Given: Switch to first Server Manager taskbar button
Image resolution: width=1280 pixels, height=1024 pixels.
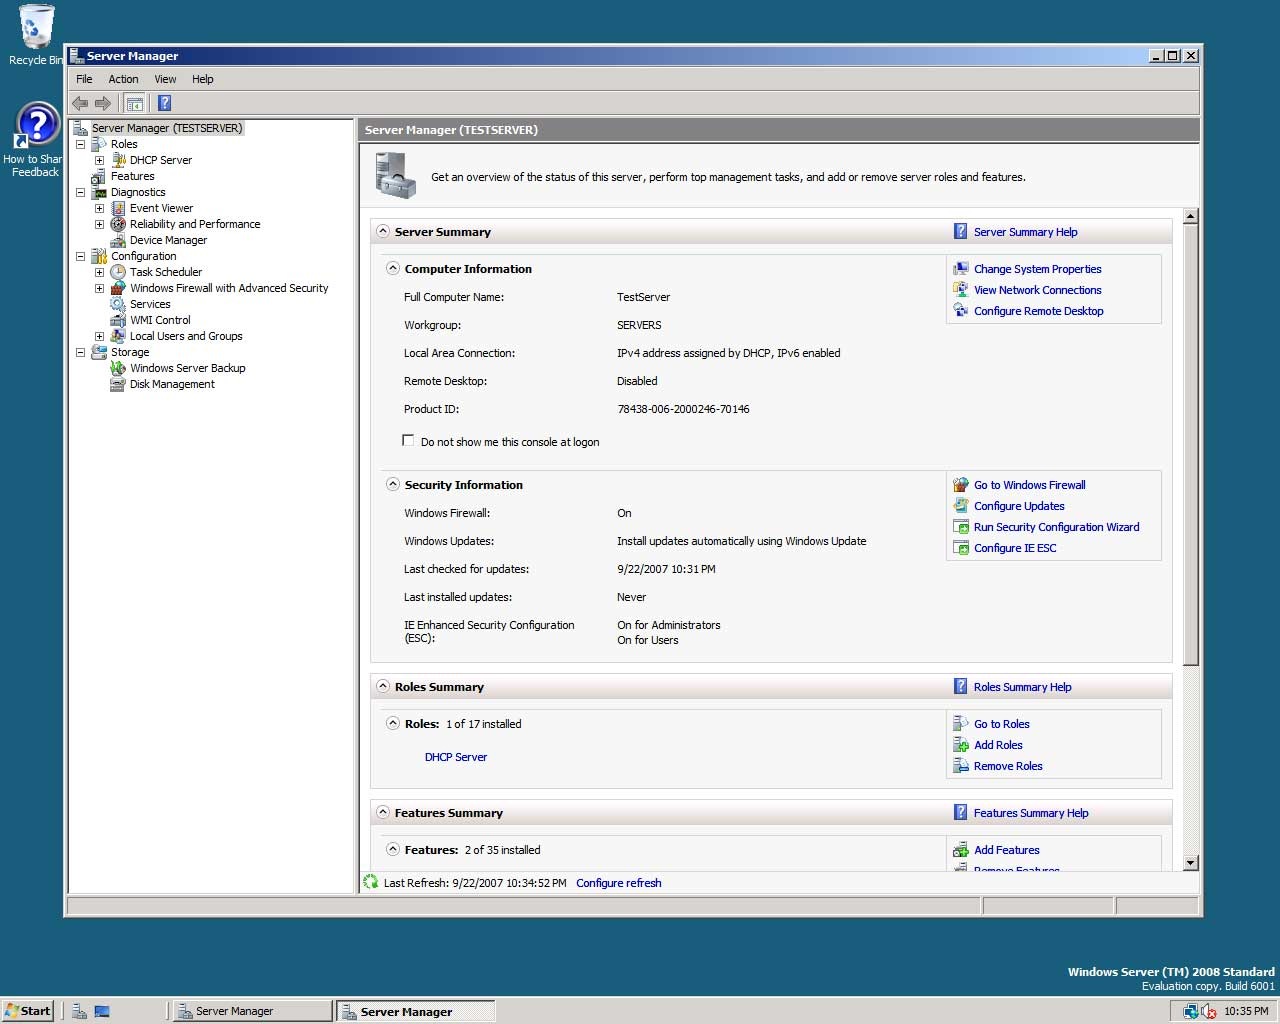Looking at the screenshot, I should pos(250,1011).
